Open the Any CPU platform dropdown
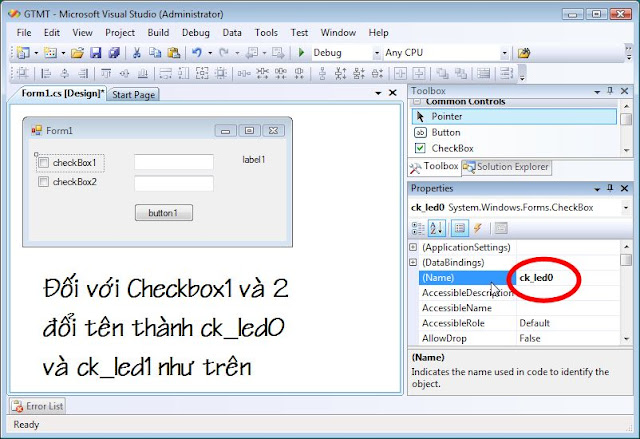This screenshot has height=439, width=640. click(504, 53)
